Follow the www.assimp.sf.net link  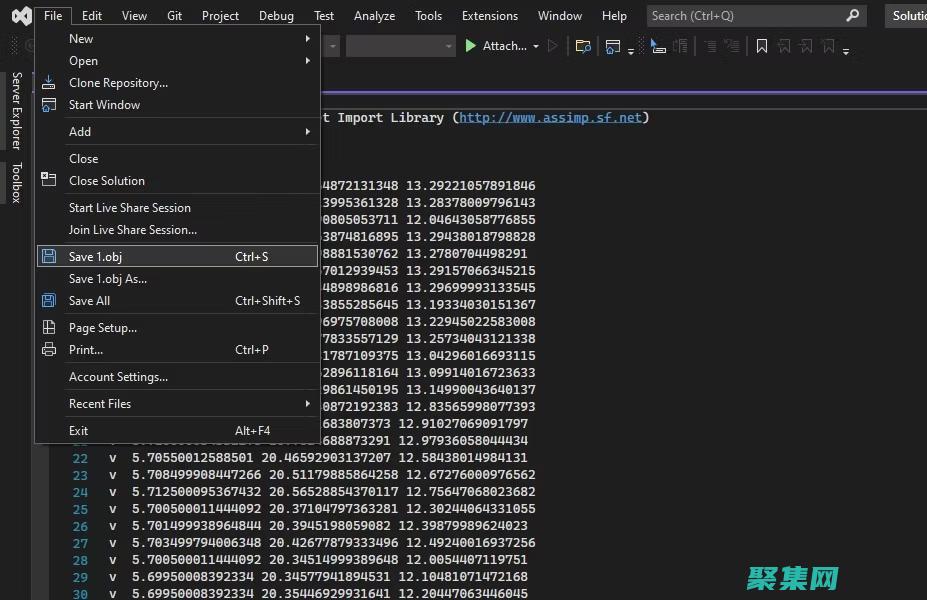click(550, 118)
